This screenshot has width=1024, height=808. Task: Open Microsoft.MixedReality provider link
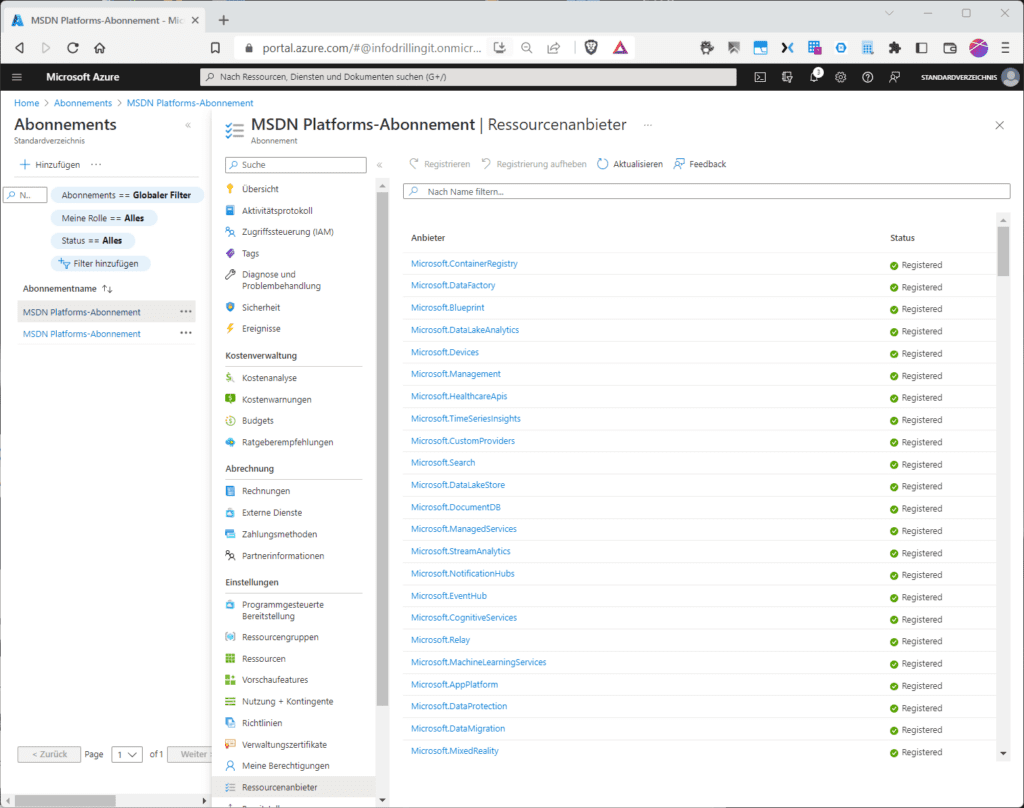[x=455, y=751]
